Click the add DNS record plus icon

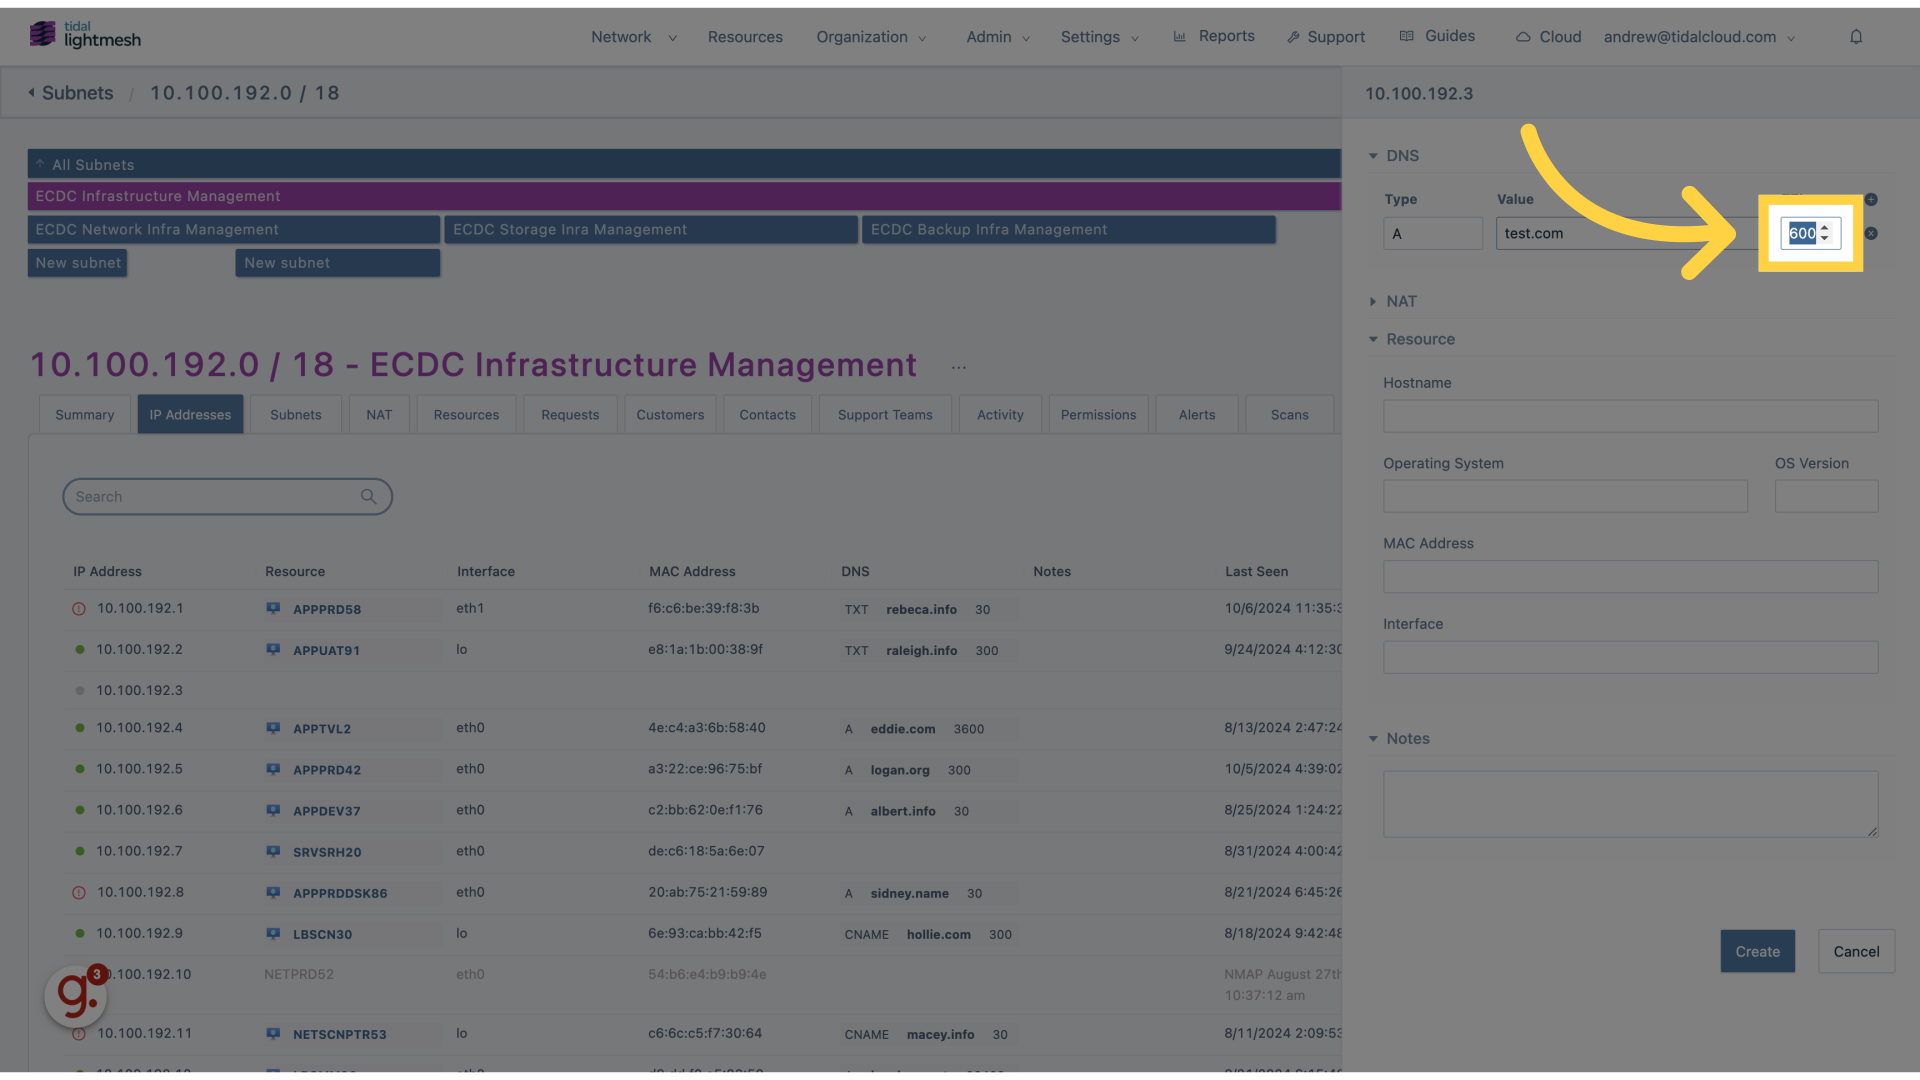1871,199
